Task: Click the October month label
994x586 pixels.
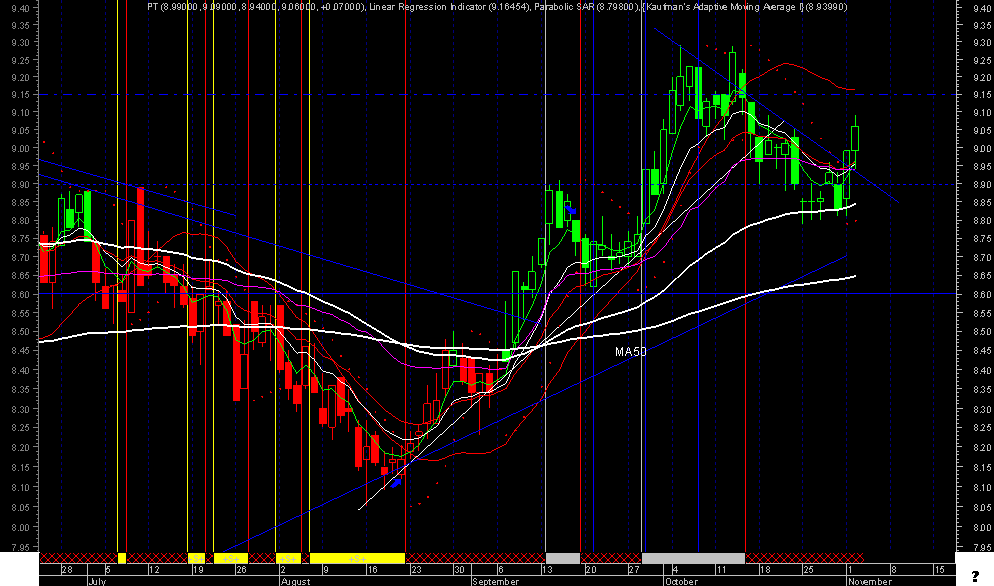Action: click(681, 581)
